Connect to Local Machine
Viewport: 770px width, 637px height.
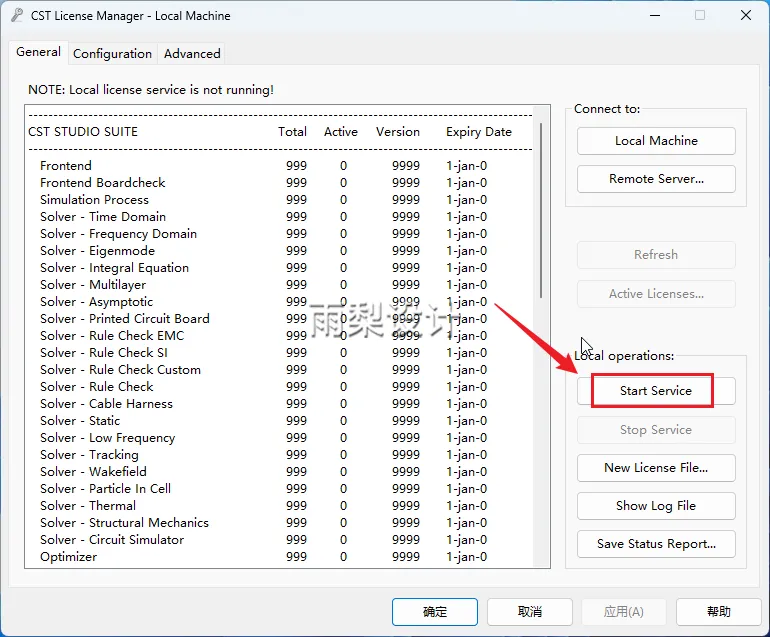pos(656,141)
